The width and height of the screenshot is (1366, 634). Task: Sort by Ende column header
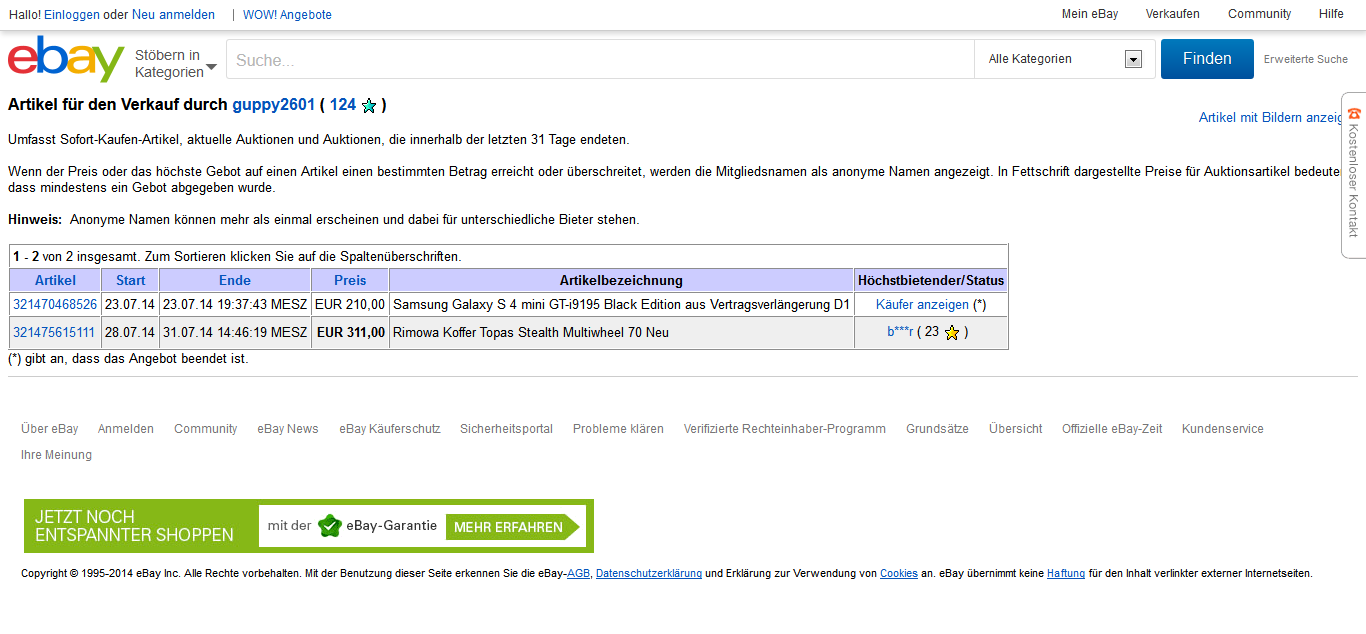235,280
